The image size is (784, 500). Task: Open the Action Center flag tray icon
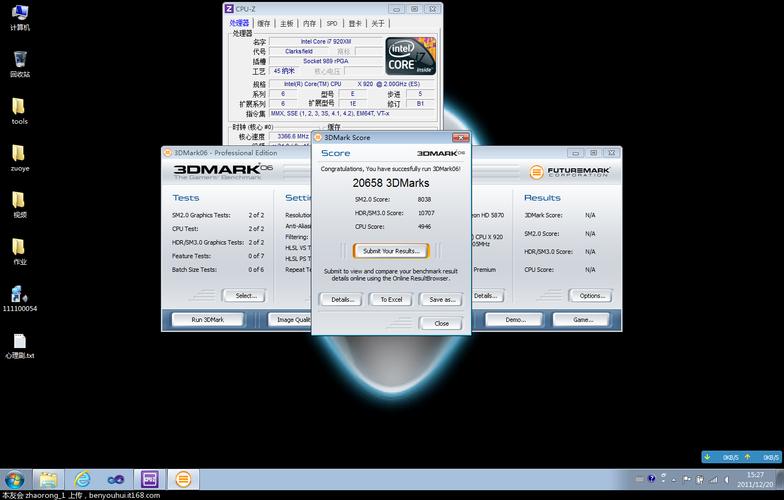pos(686,480)
